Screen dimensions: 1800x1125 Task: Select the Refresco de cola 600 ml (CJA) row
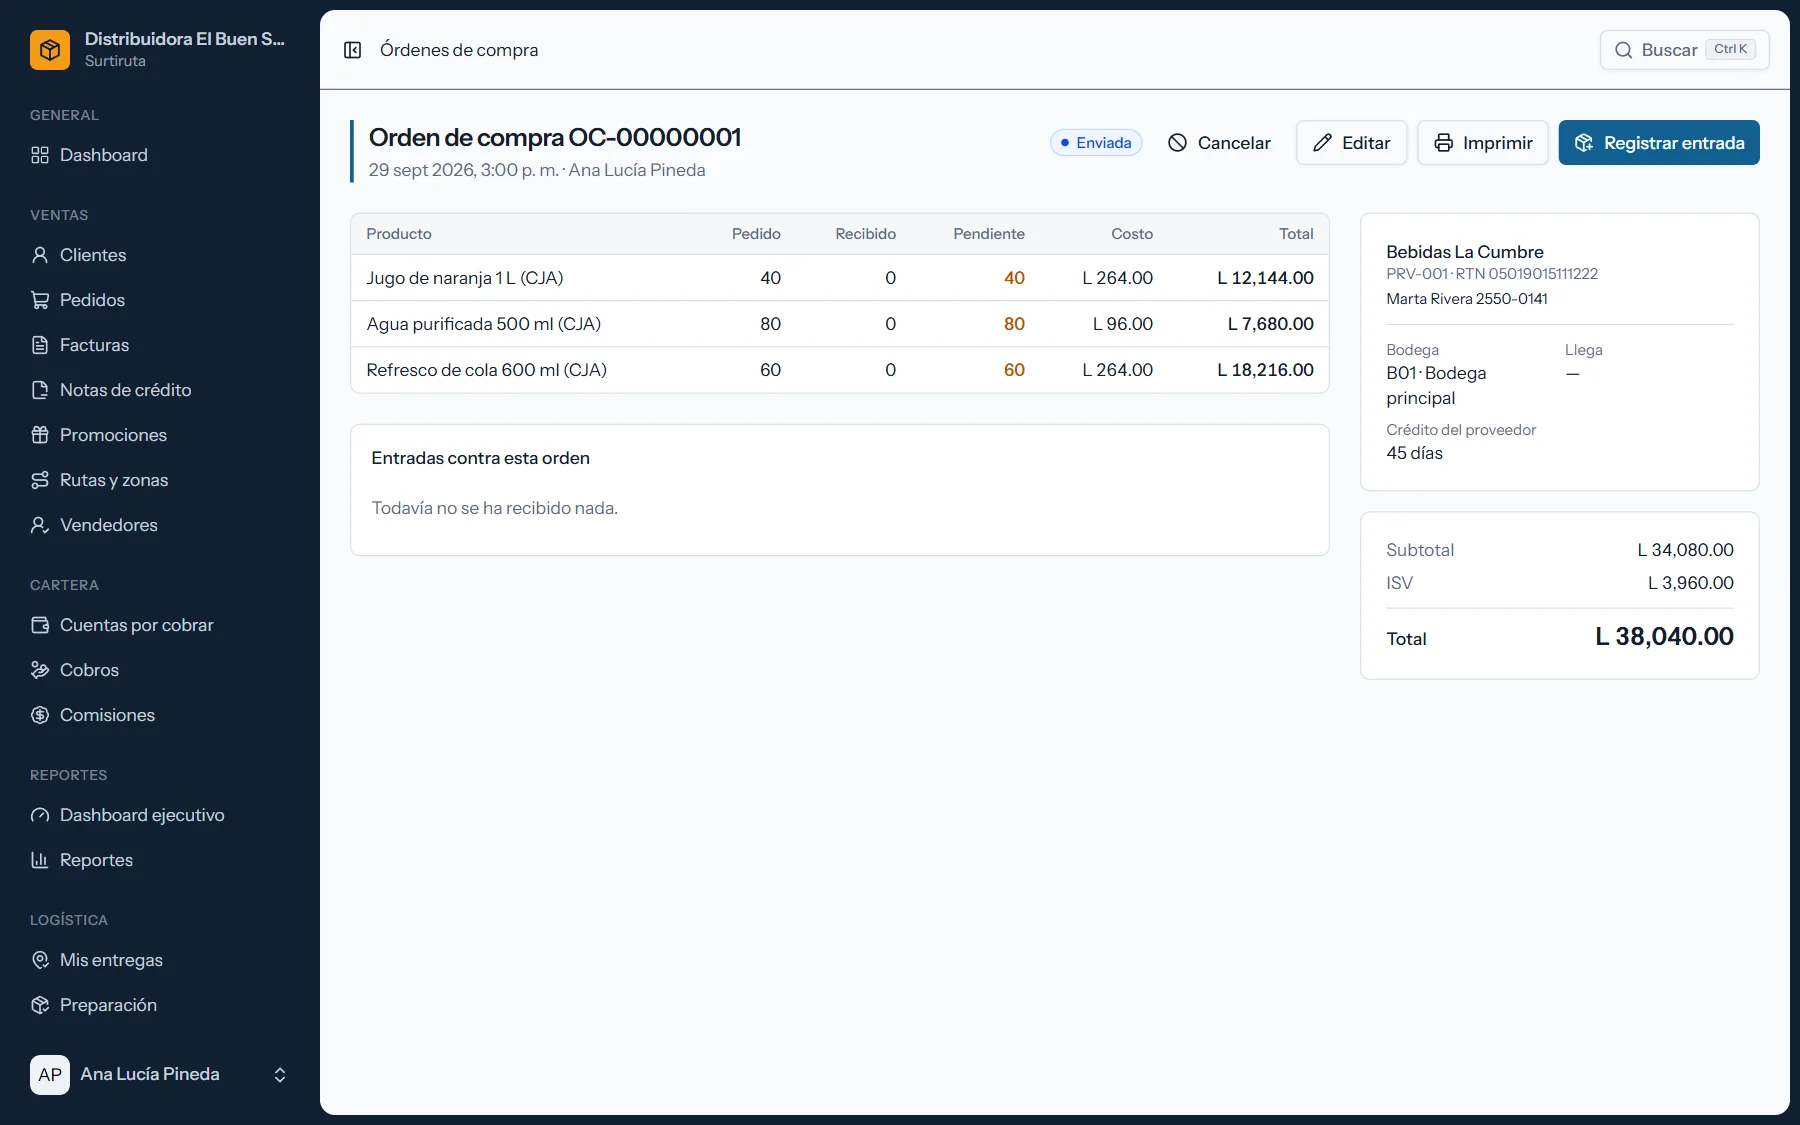pos(840,370)
